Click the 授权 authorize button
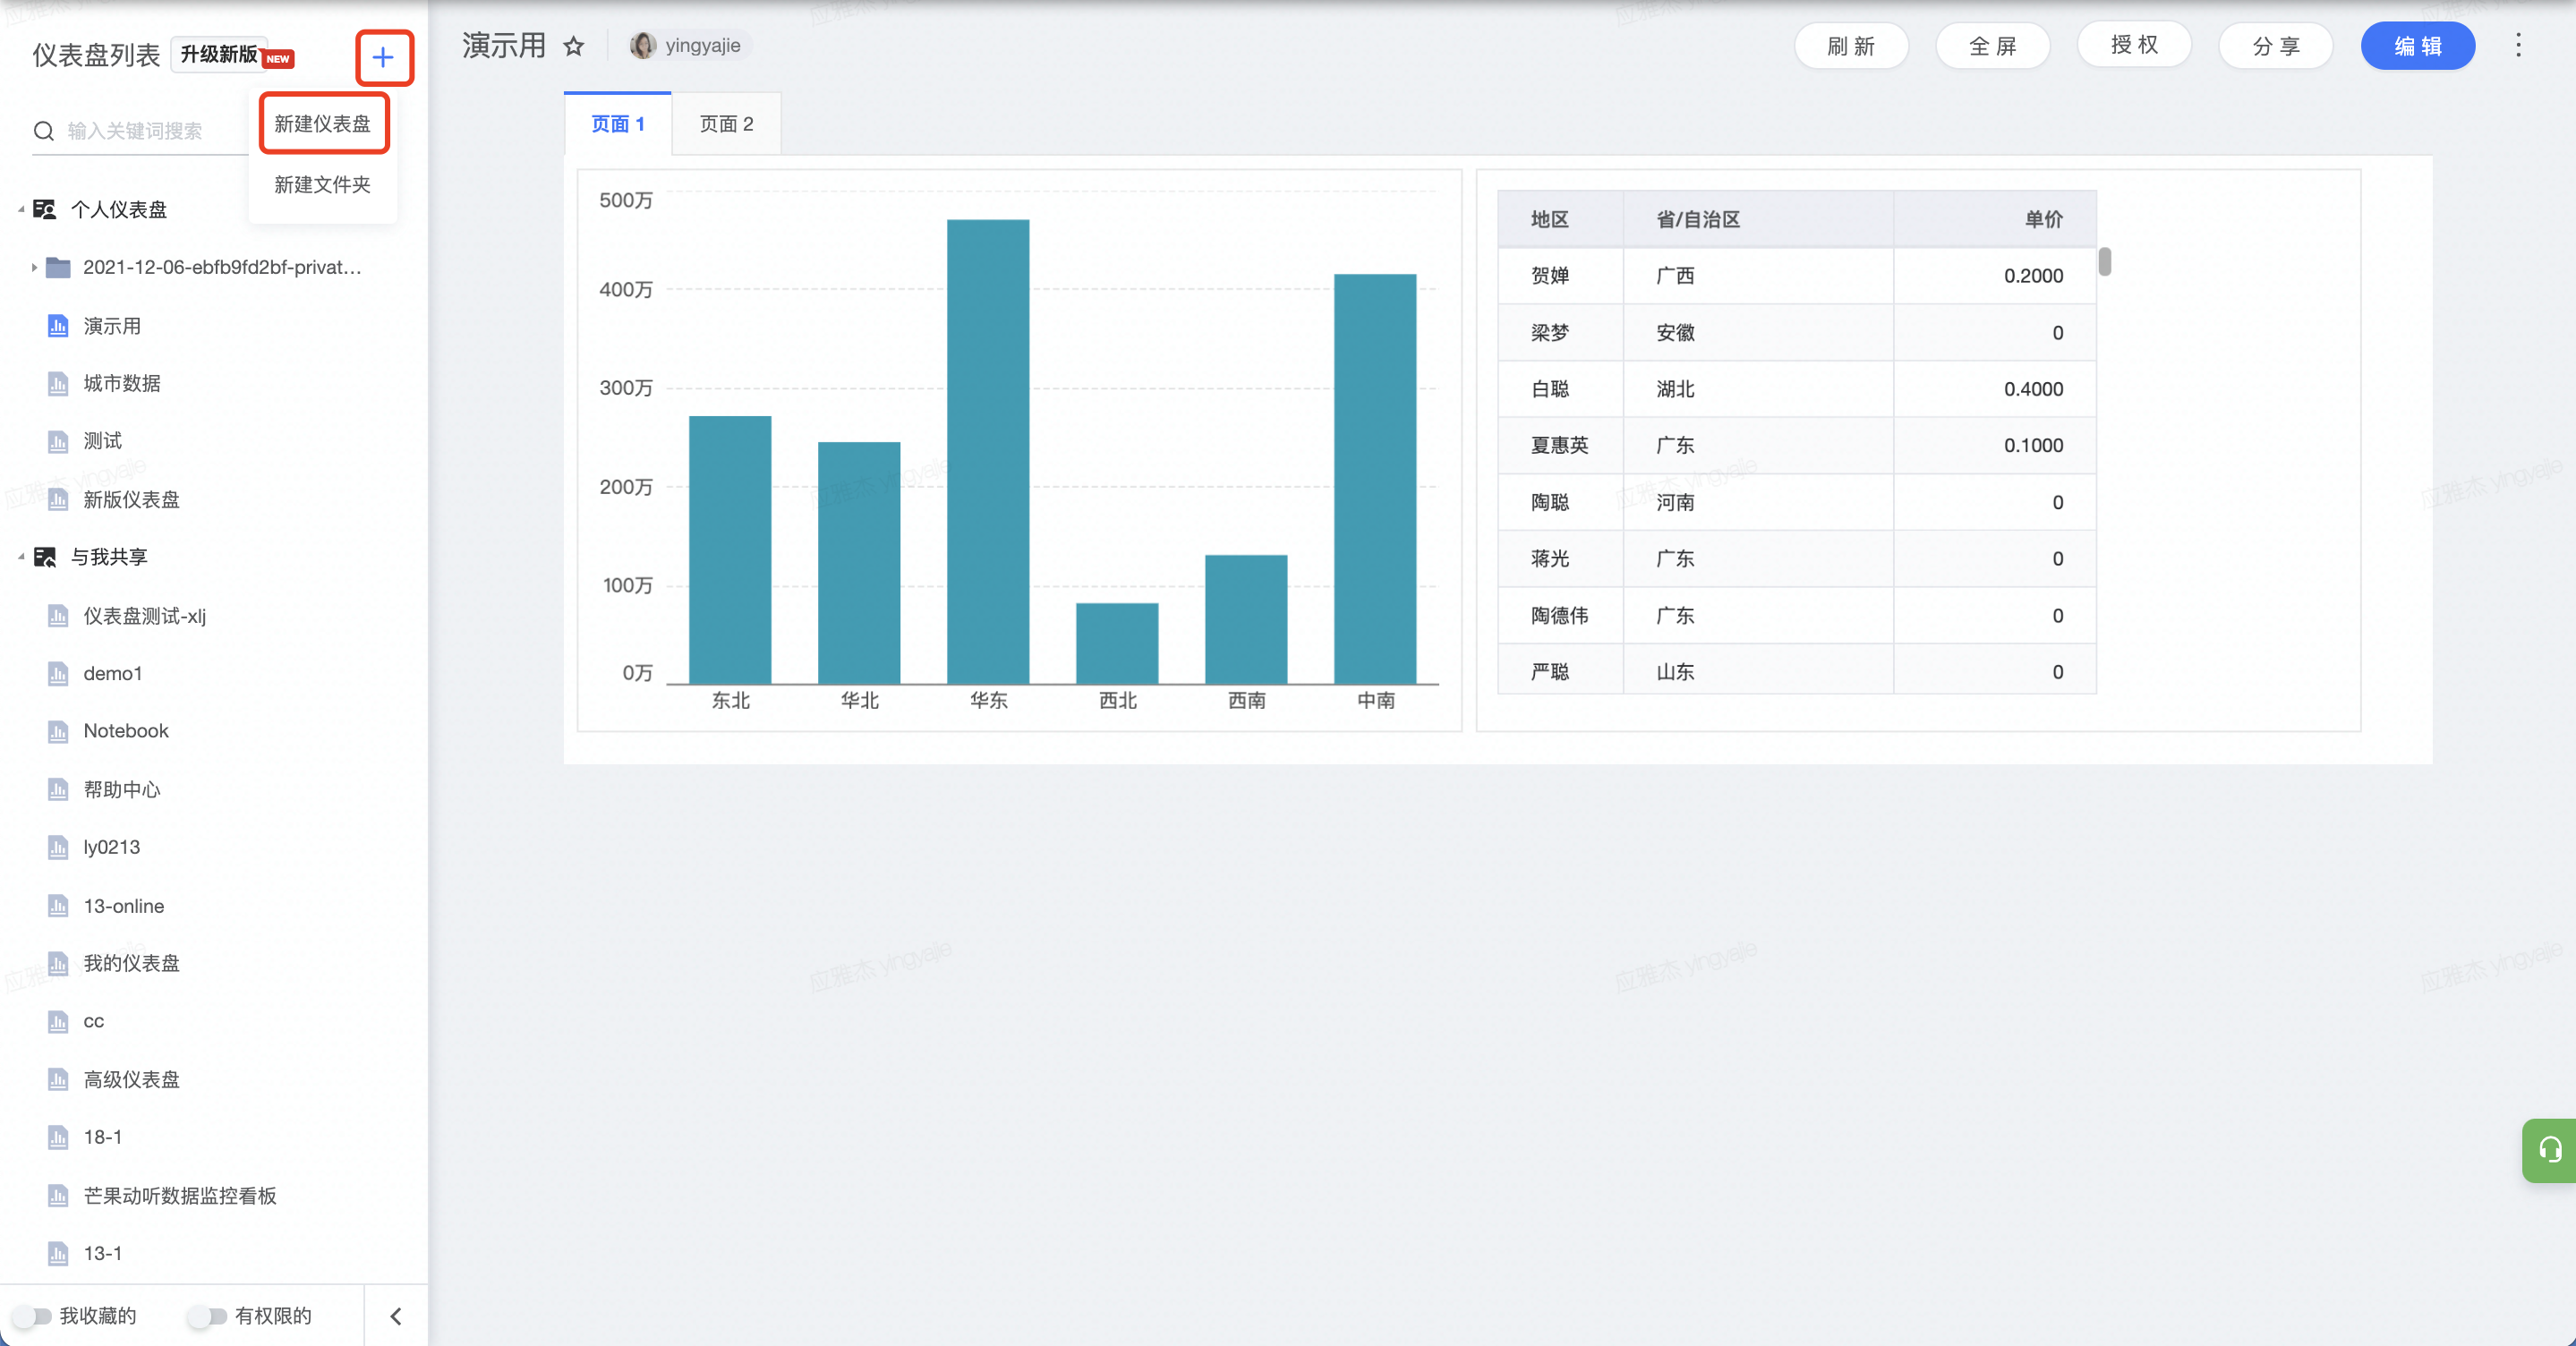Screen dimensions: 2576x1346 (2134, 46)
